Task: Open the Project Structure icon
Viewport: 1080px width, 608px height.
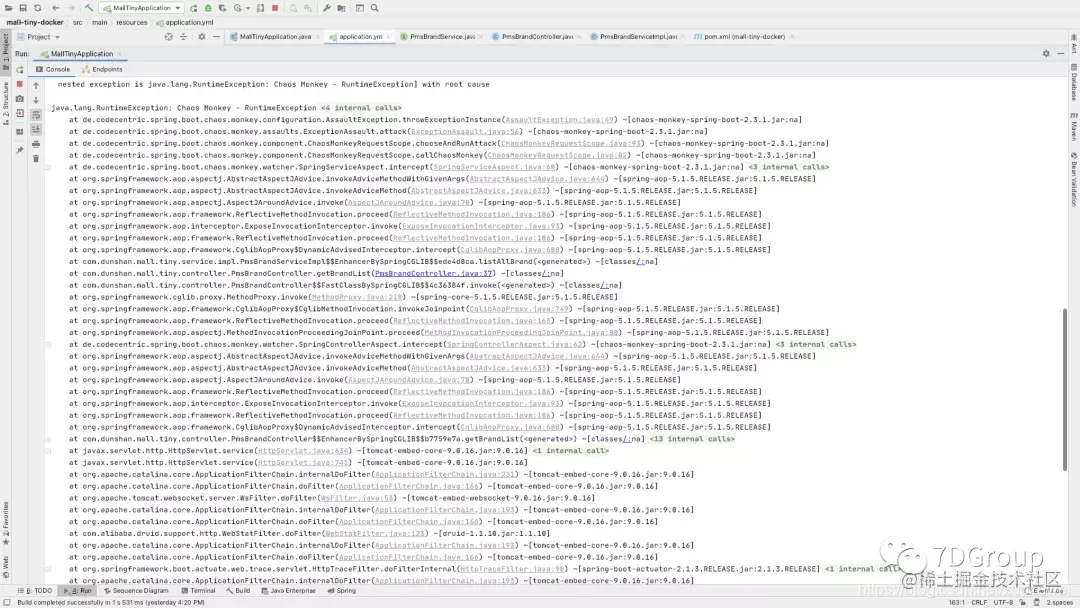Action: tap(341, 8)
